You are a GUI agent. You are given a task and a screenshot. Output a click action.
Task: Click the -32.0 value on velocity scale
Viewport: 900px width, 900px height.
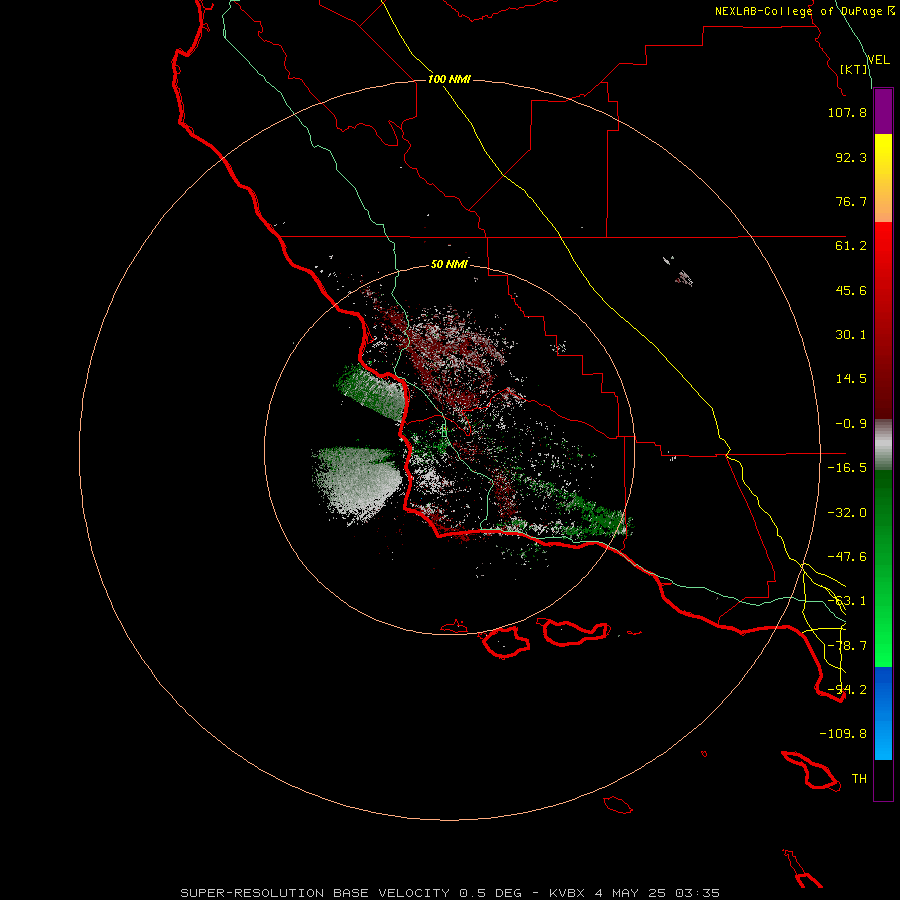(847, 513)
